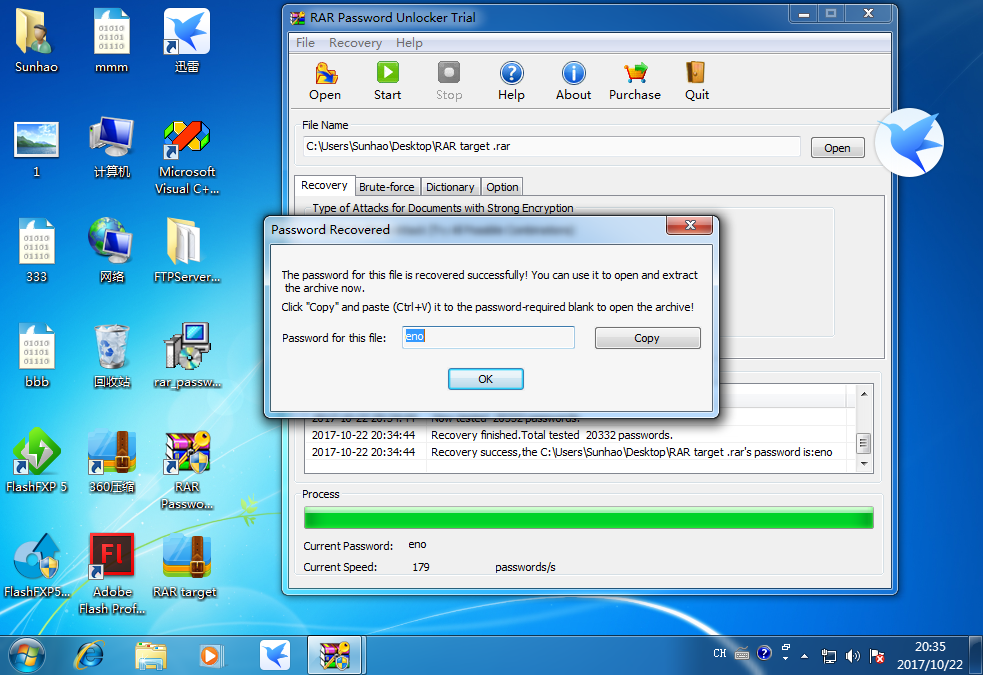Image resolution: width=983 pixels, height=675 pixels.
Task: Select the 回收站 recycle bin icon
Action: click(x=112, y=356)
